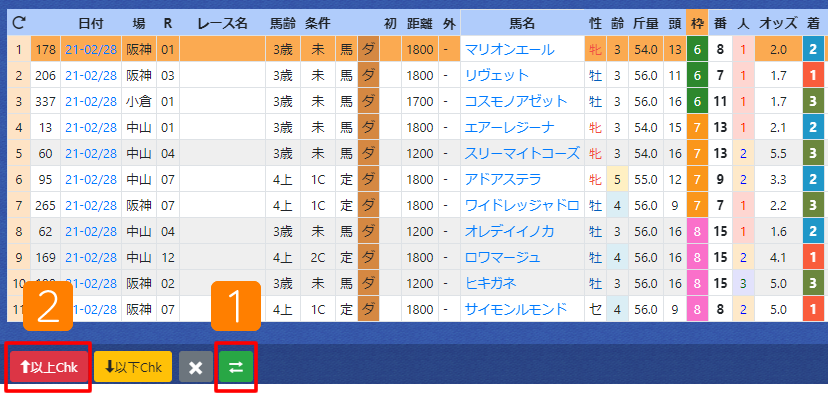Click the 2C condition cell for ロワマージュ
The height and width of the screenshot is (393, 828).
[x=318, y=257]
